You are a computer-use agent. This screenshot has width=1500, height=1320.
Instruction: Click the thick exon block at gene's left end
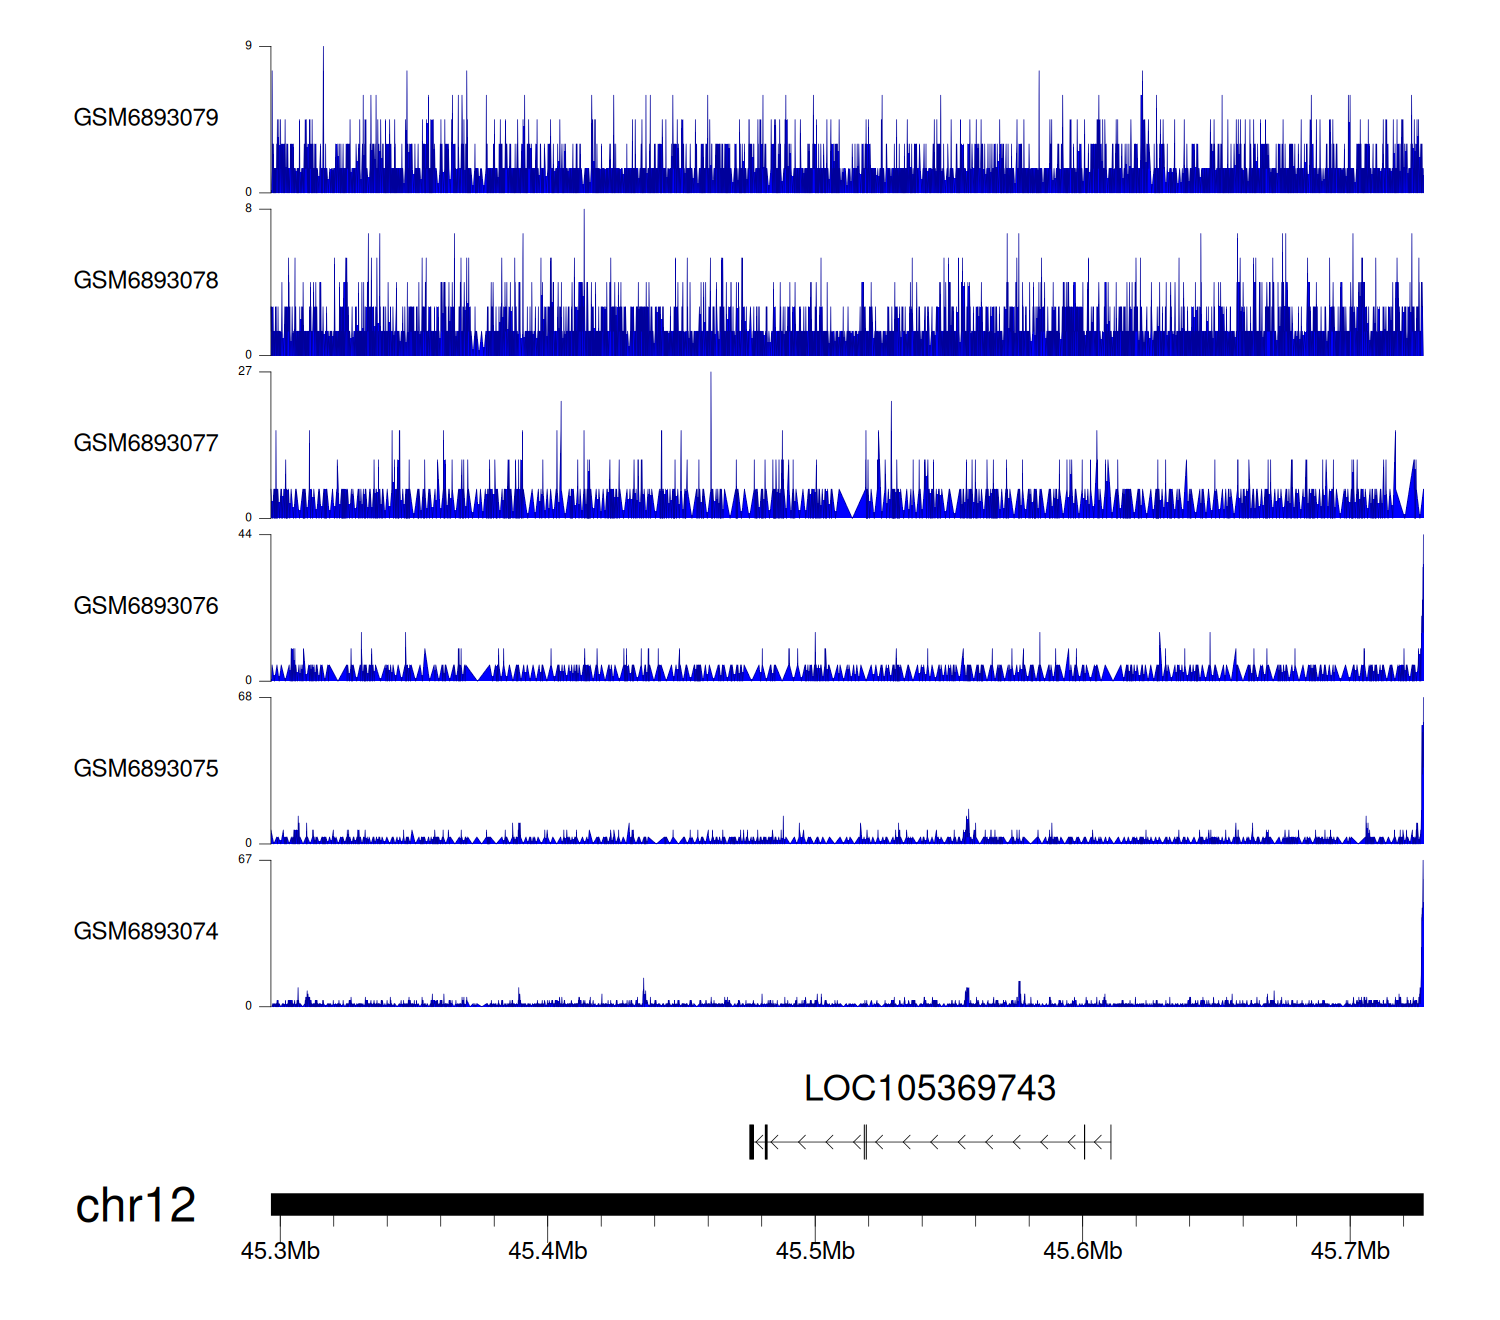tap(751, 1142)
